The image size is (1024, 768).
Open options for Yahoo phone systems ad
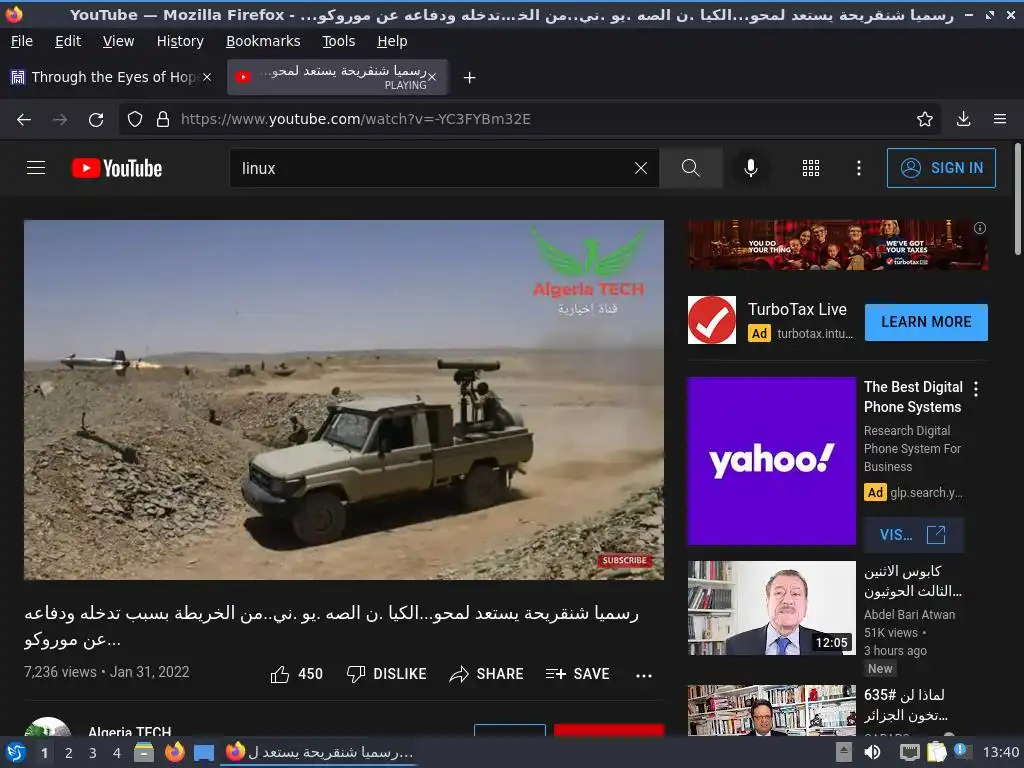(976, 389)
